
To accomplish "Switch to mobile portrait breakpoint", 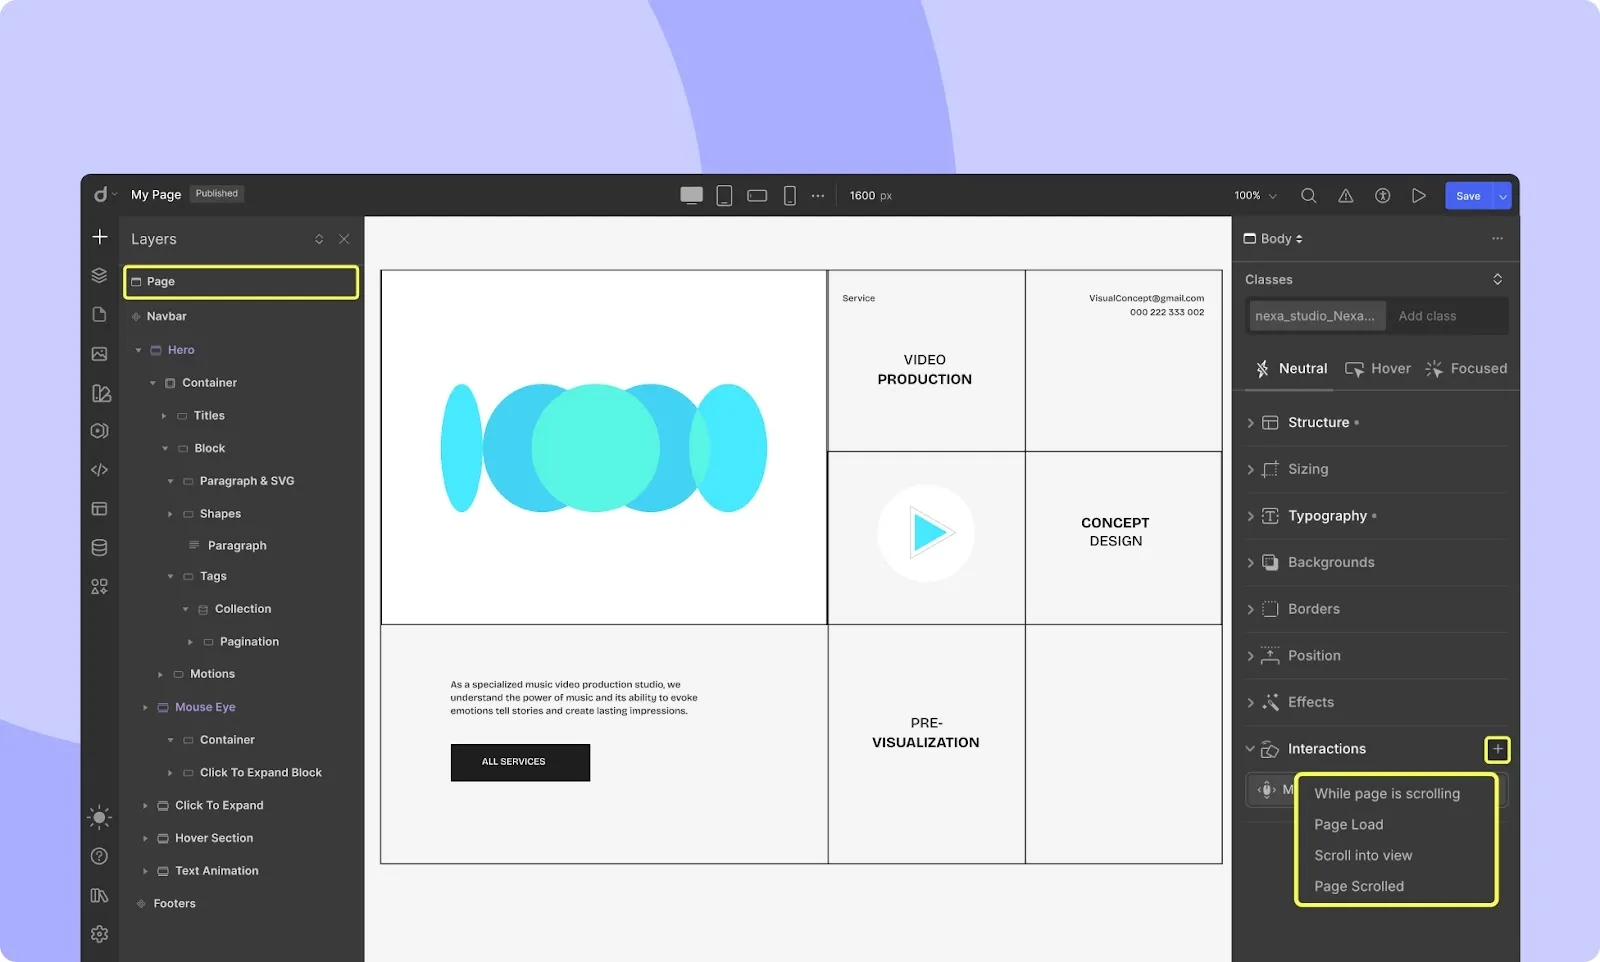I will click(789, 196).
